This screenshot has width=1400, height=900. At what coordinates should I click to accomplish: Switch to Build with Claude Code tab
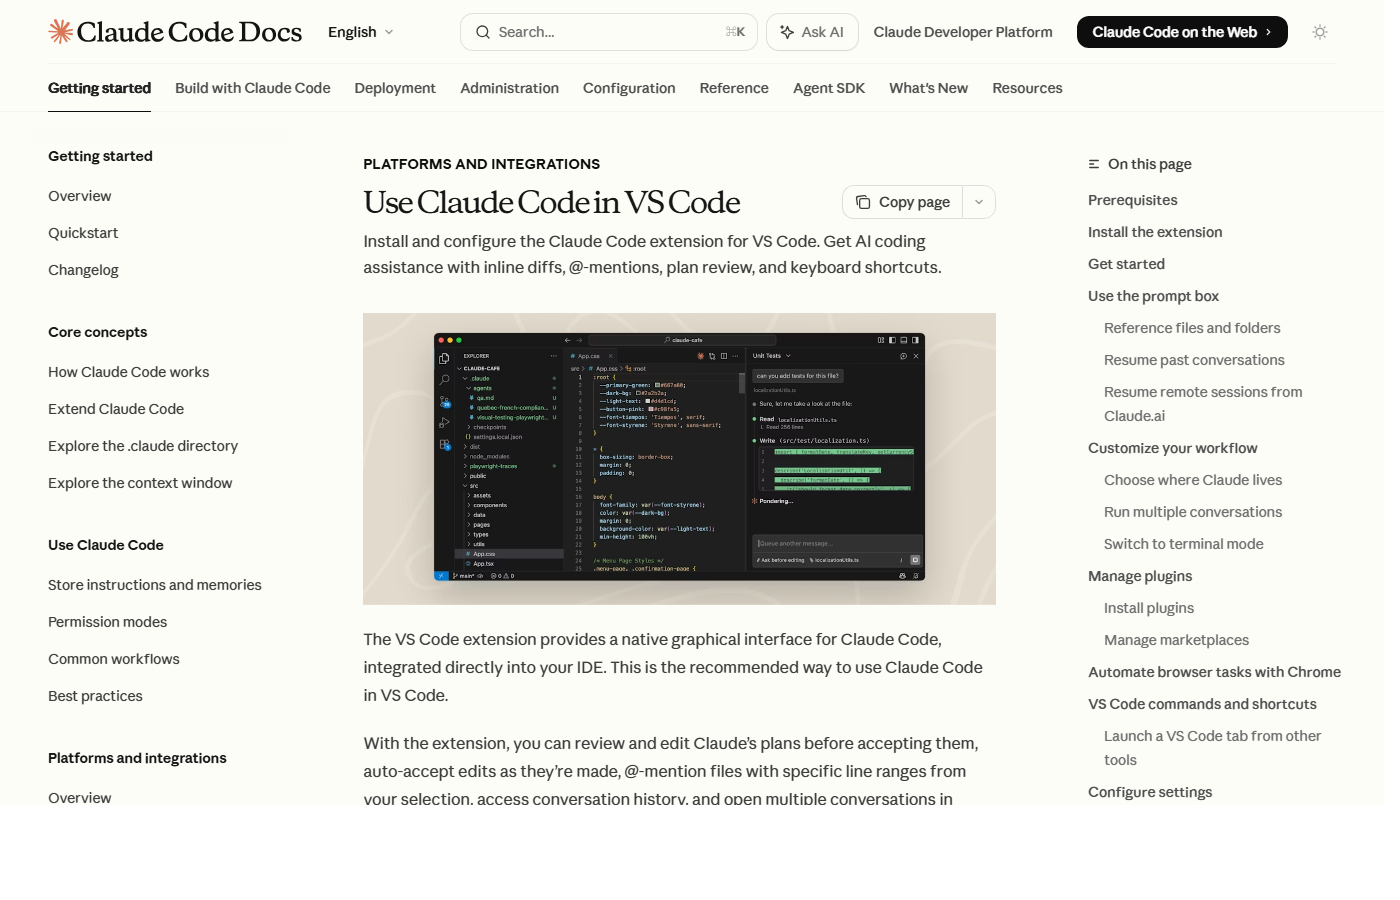point(253,88)
